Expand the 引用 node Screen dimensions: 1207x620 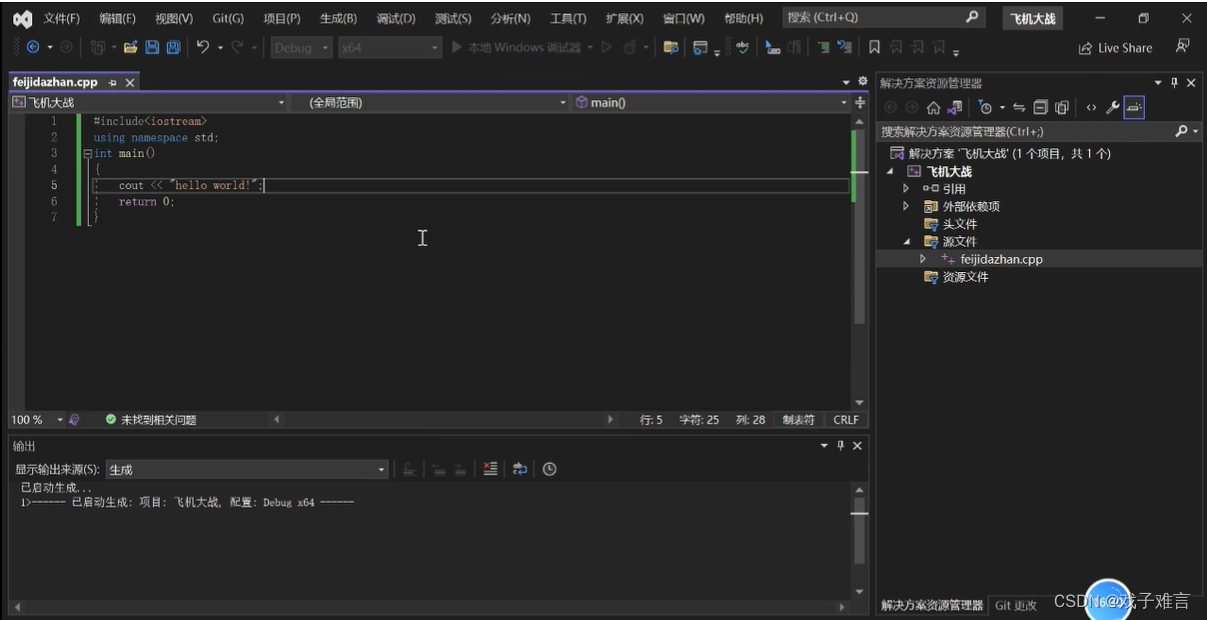[x=906, y=188]
